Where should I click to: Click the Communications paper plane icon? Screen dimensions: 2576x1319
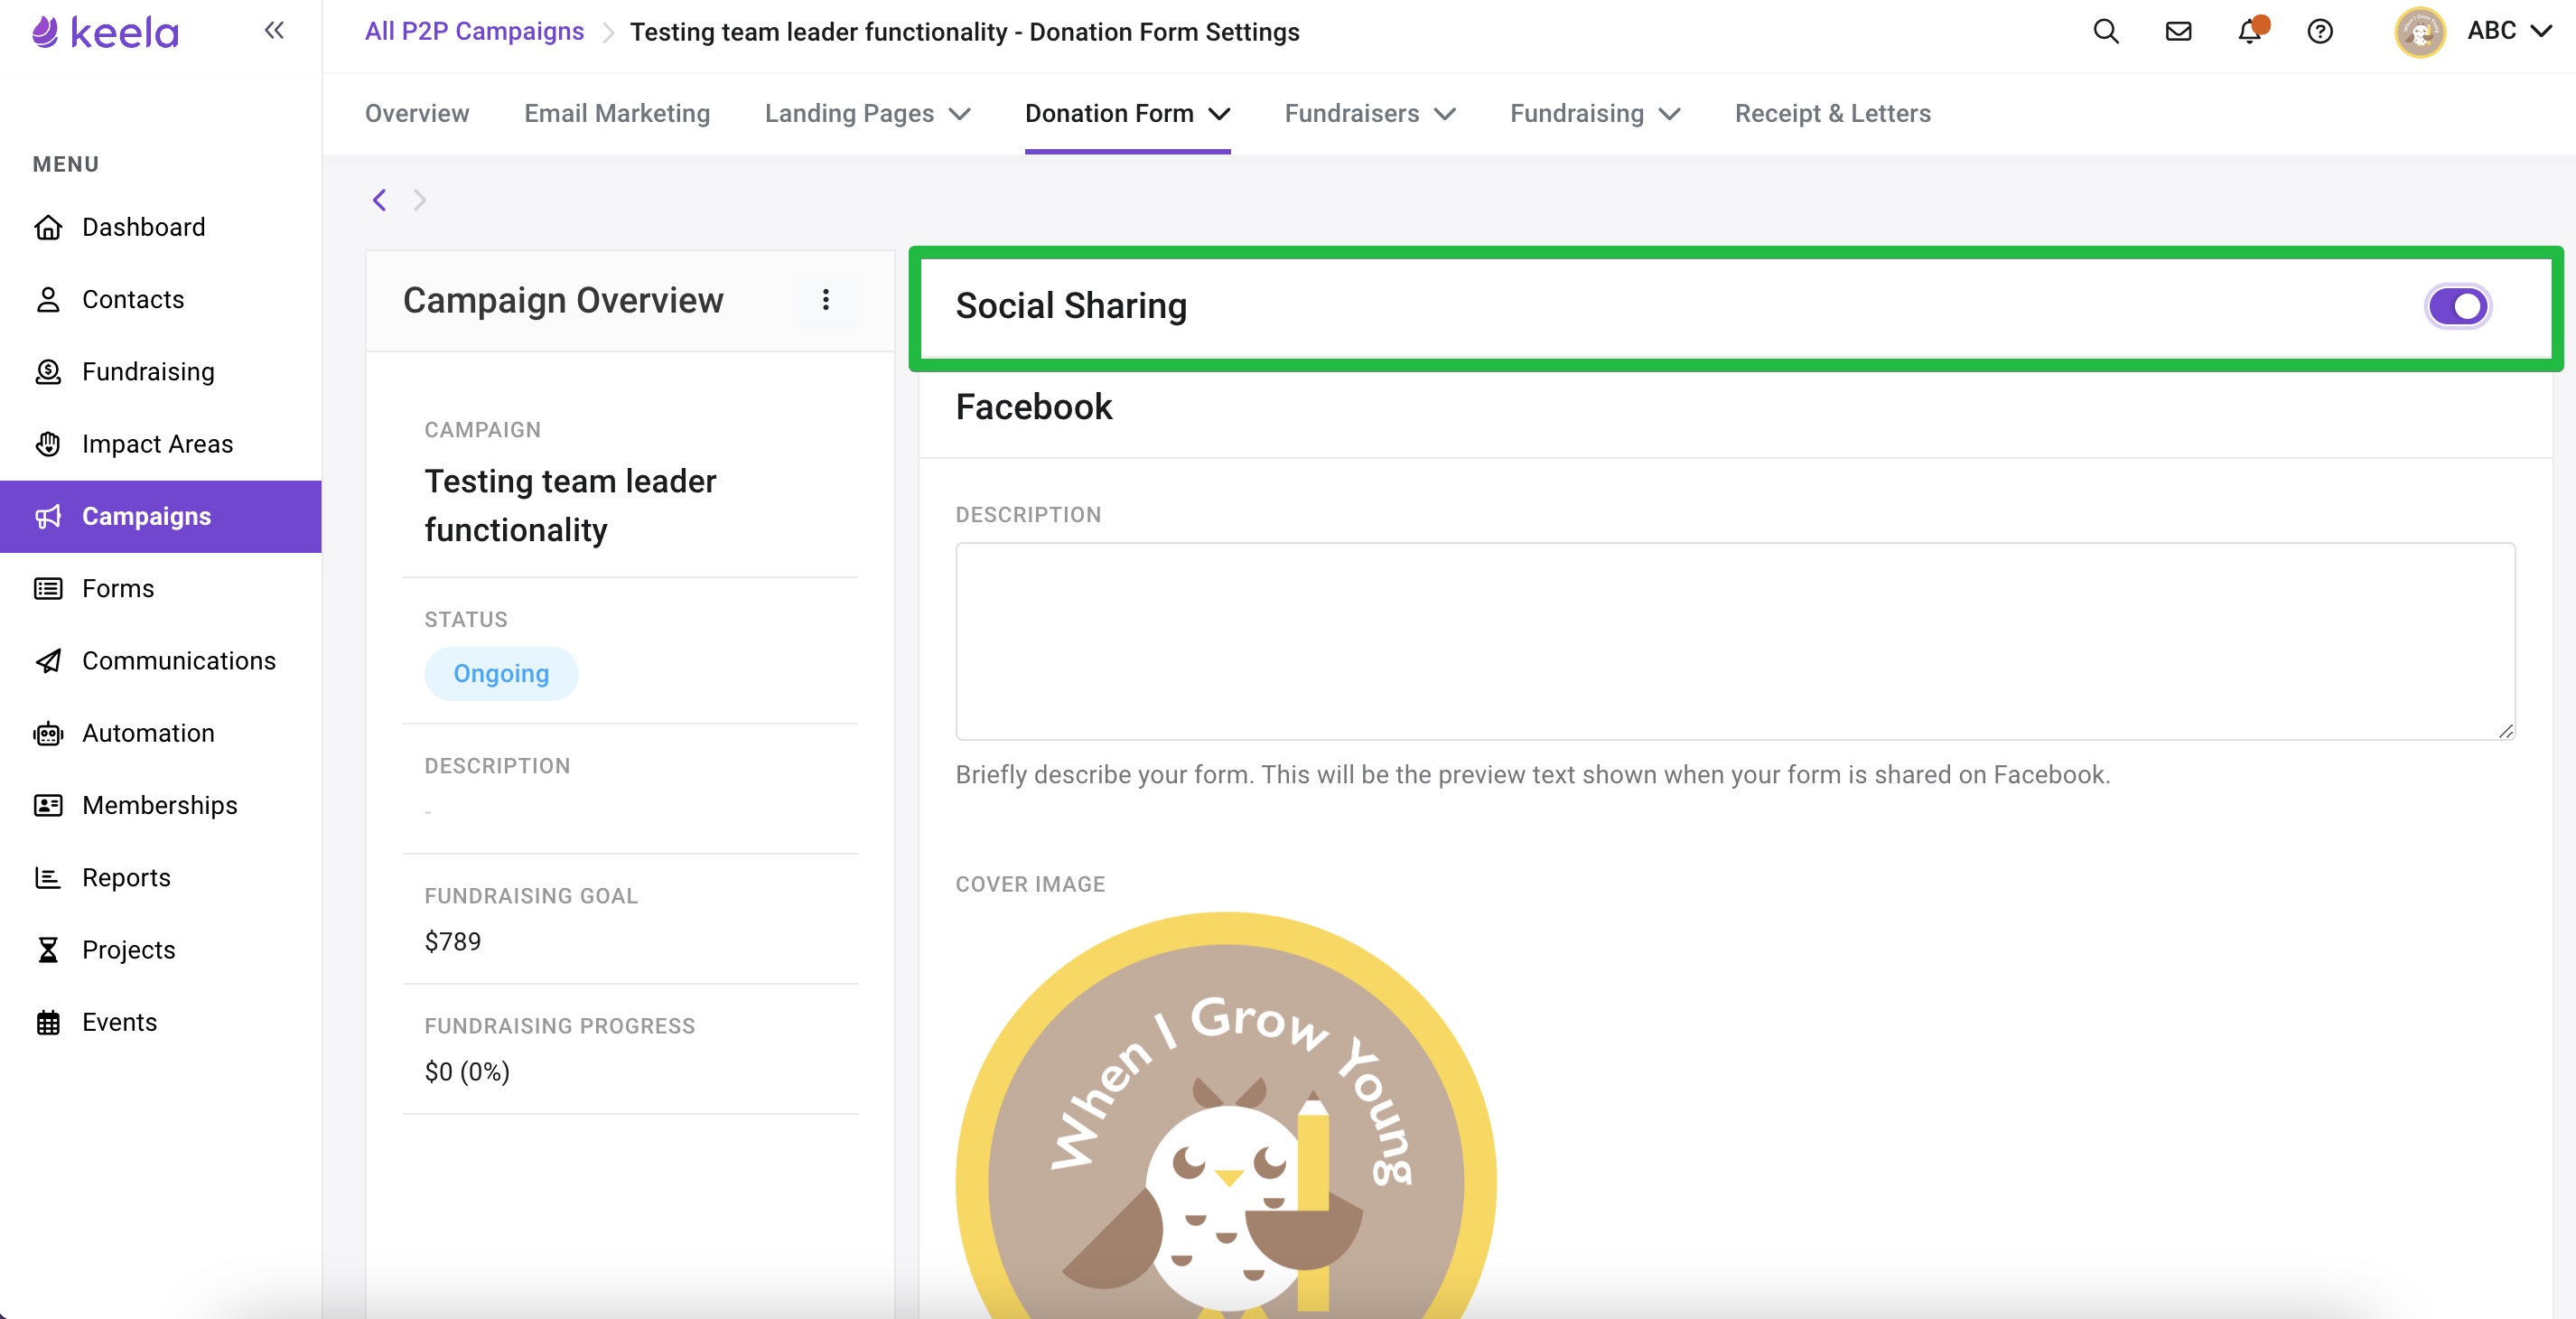48,661
